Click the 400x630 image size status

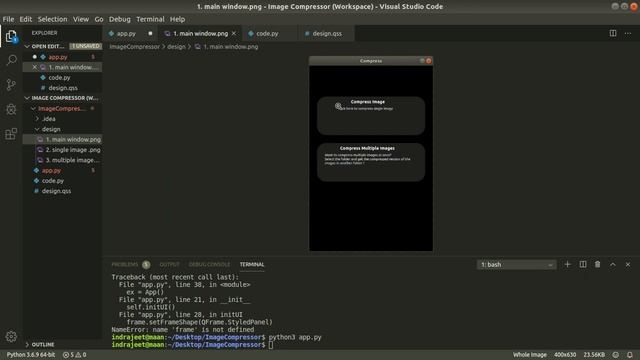565,355
